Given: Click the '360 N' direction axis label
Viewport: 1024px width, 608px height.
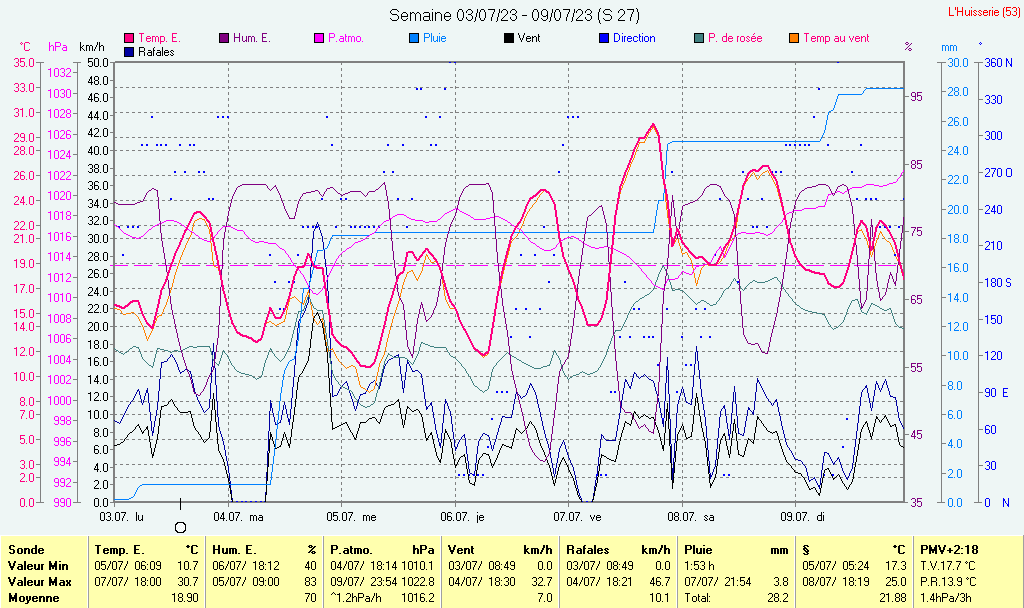Looking at the screenshot, I should (998, 63).
